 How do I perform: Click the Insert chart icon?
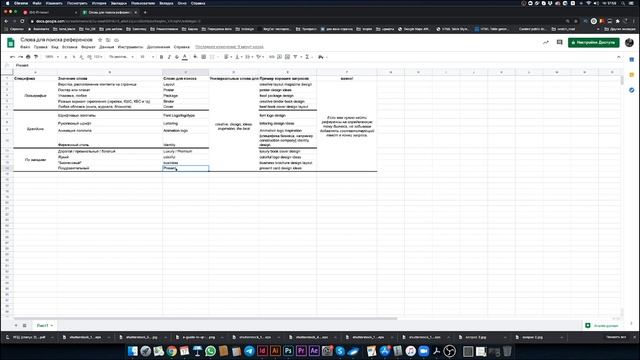[x=287, y=57]
